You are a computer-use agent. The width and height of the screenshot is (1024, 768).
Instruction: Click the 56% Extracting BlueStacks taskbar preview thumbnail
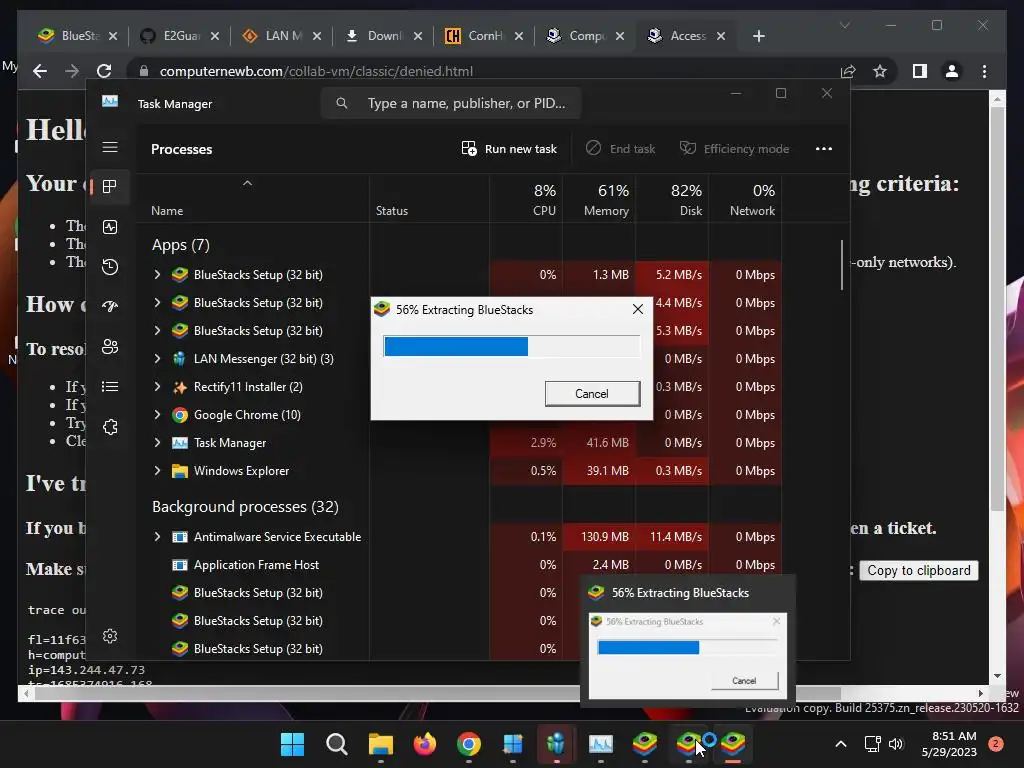pyautogui.click(x=688, y=656)
